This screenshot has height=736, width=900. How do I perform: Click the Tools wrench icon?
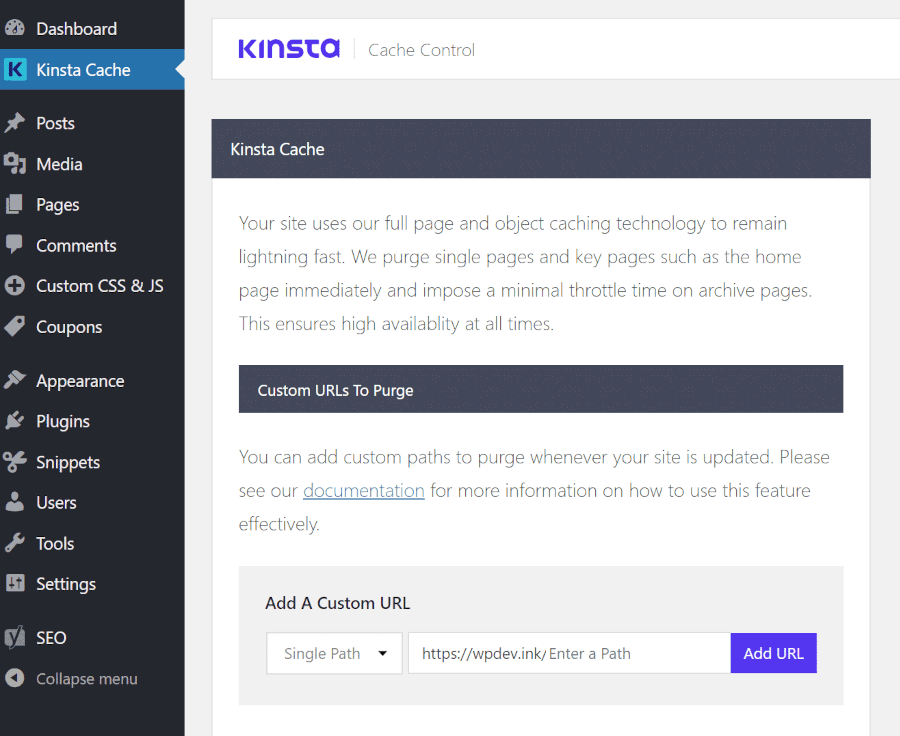pos(15,543)
